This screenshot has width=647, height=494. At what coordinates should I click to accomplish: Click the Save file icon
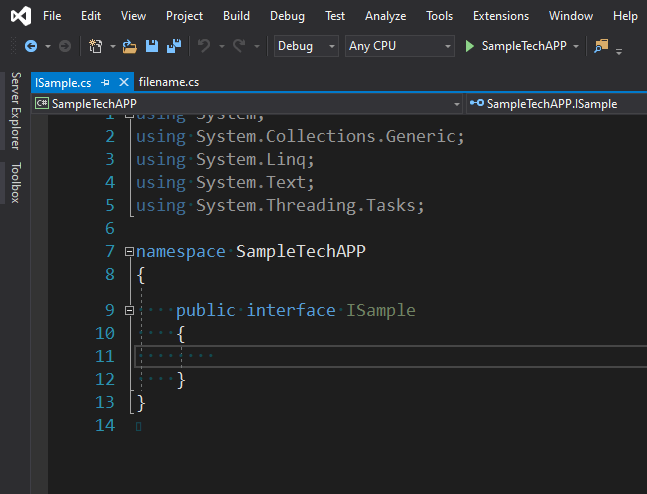click(x=152, y=46)
